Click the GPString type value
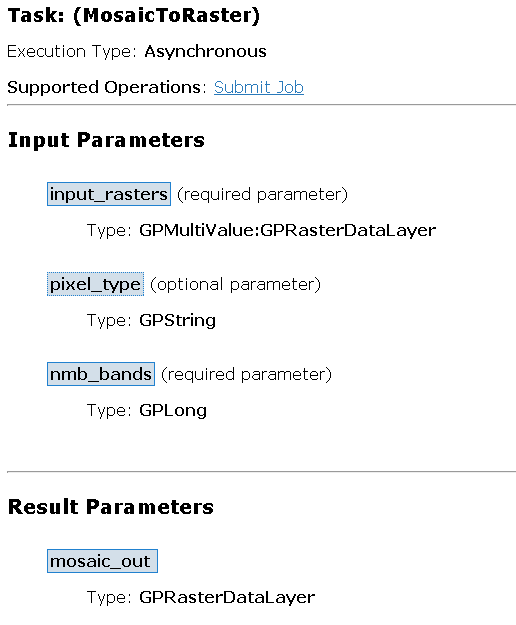 pyautogui.click(x=177, y=320)
